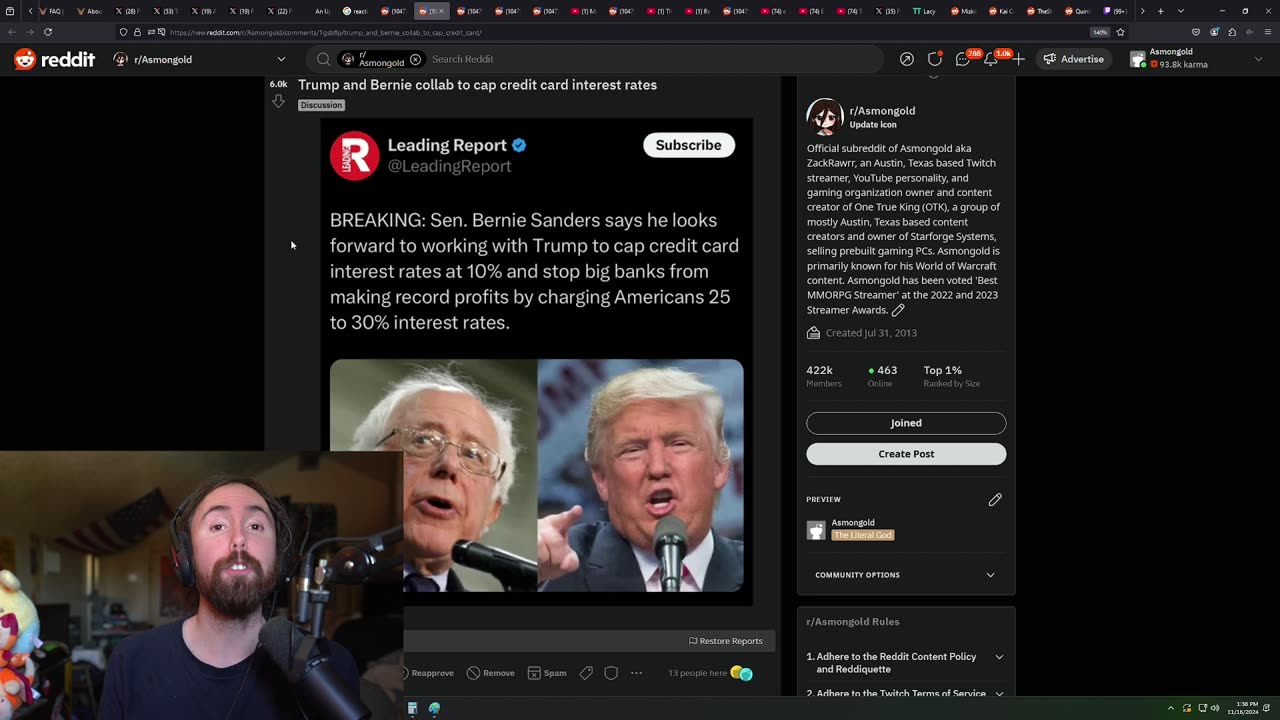Image resolution: width=1280 pixels, height=720 pixels.
Task: Click the Popular arrow icon in header
Action: pyautogui.click(x=906, y=59)
